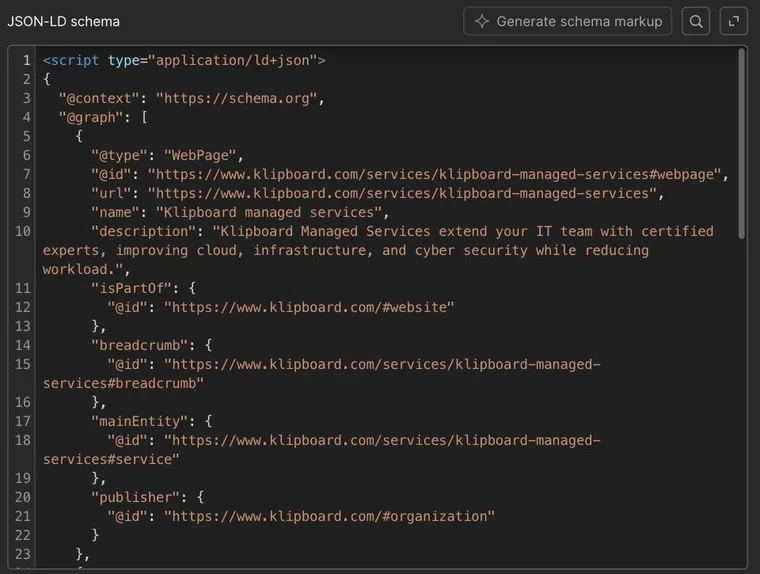Click the "@type" key on line 6
The height and width of the screenshot is (574, 760).
pyautogui.click(x=120, y=156)
